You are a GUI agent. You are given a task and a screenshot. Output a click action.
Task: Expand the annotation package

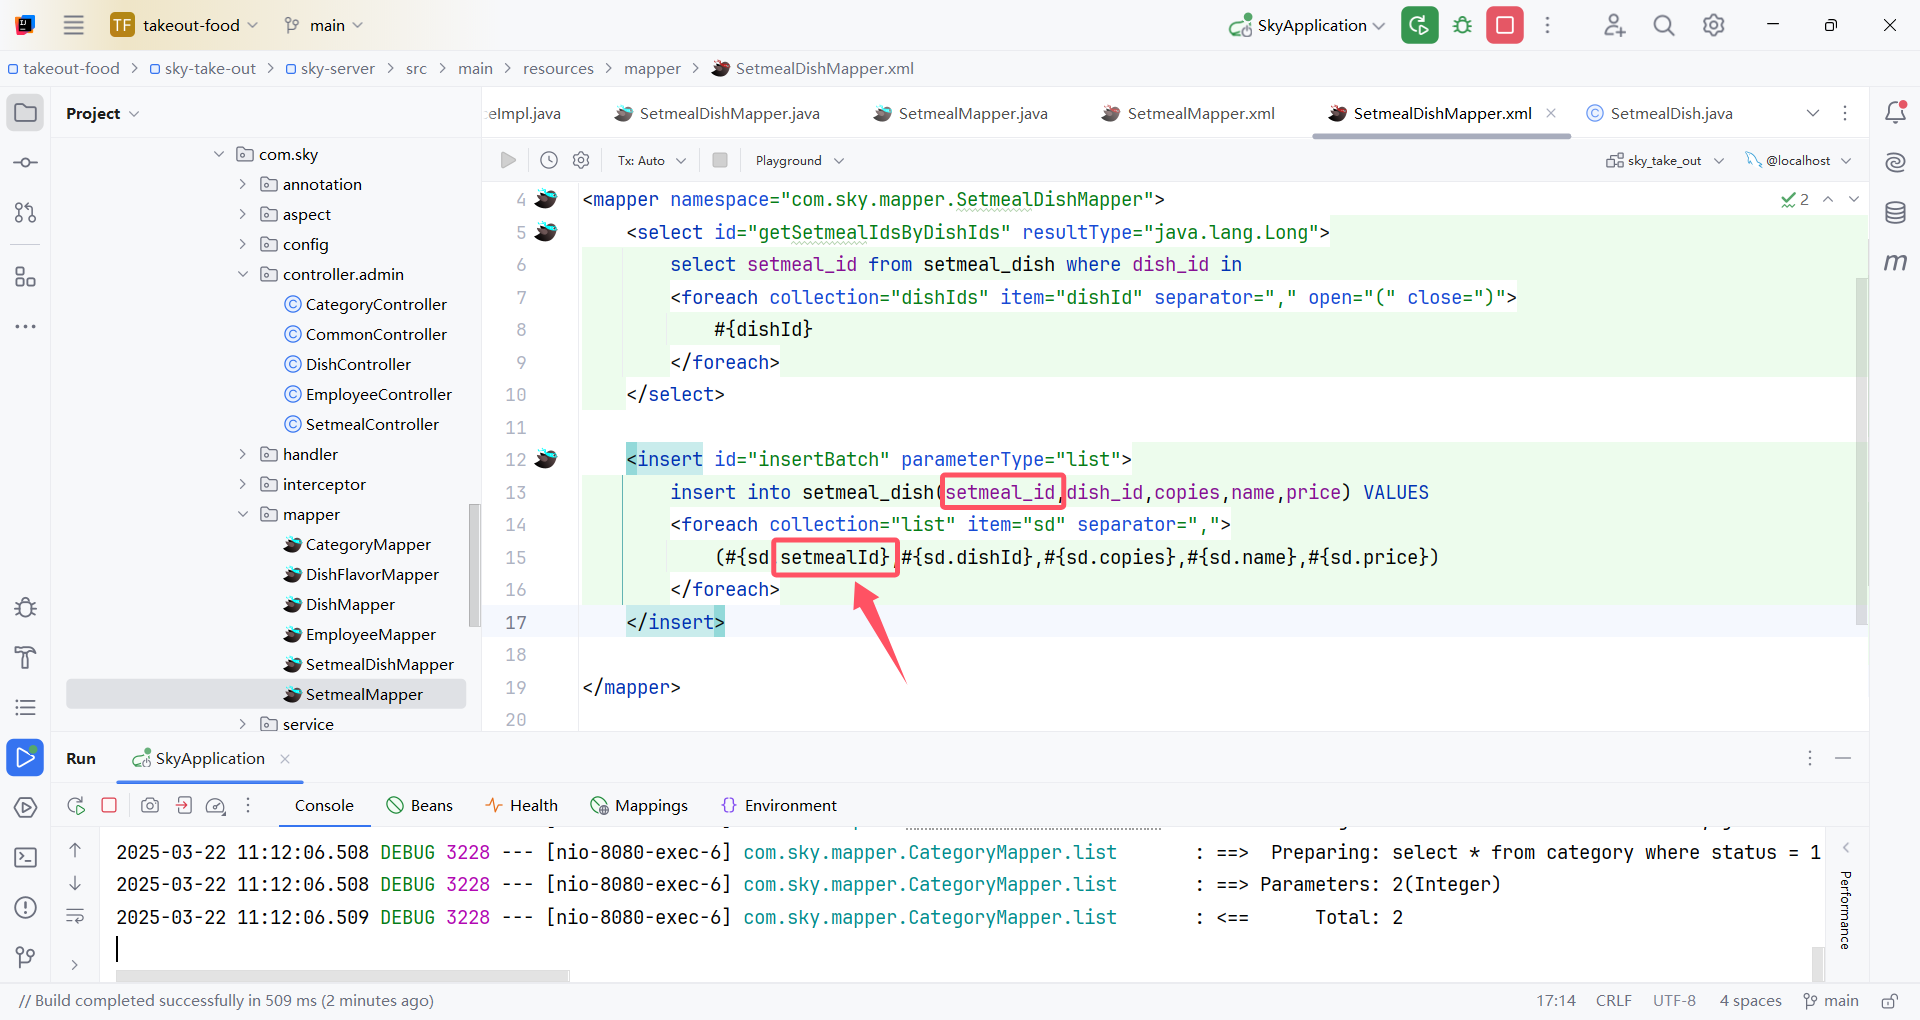pos(243,184)
